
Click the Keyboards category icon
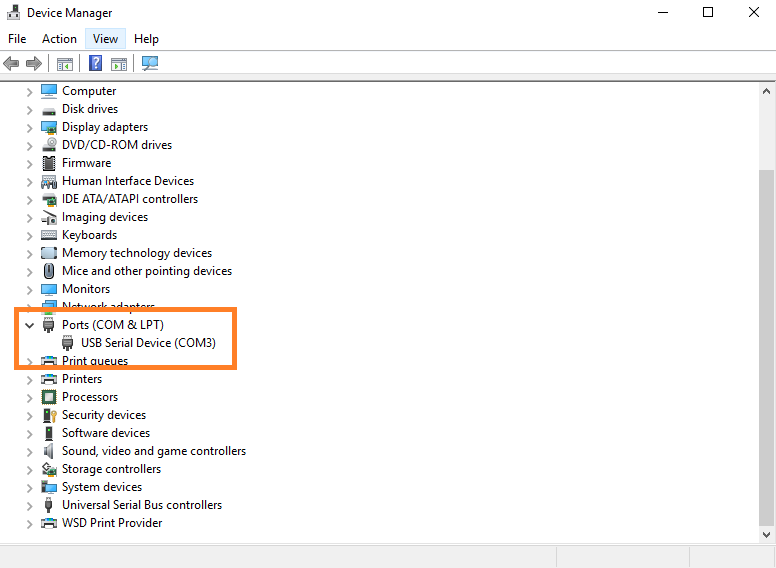49,235
